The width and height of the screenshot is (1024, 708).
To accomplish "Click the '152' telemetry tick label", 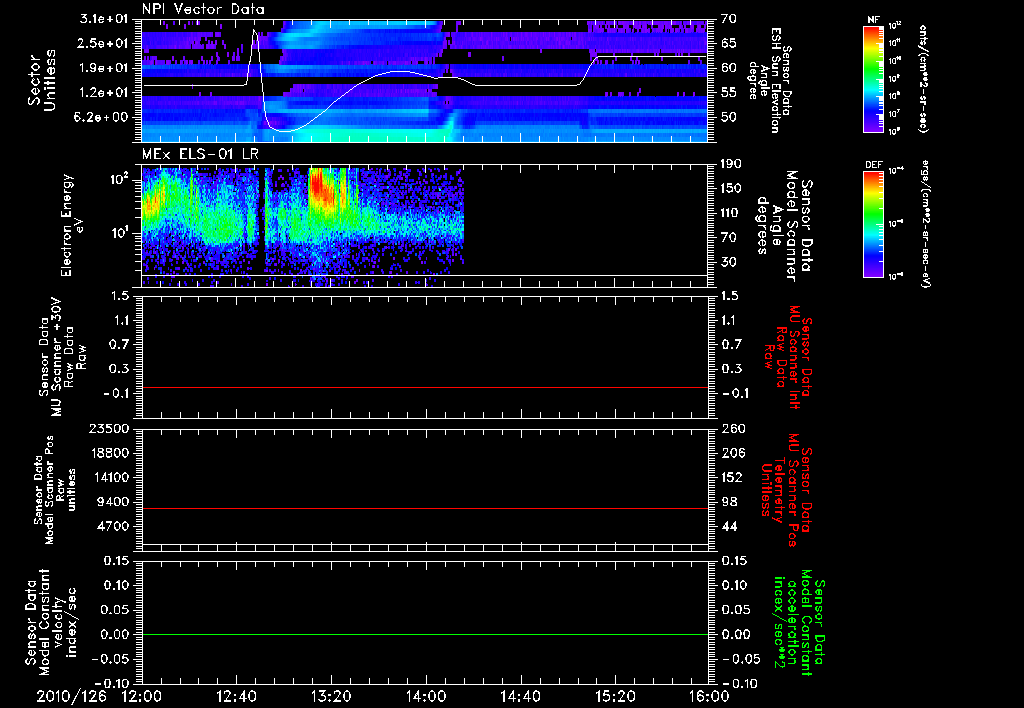I will [x=733, y=477].
